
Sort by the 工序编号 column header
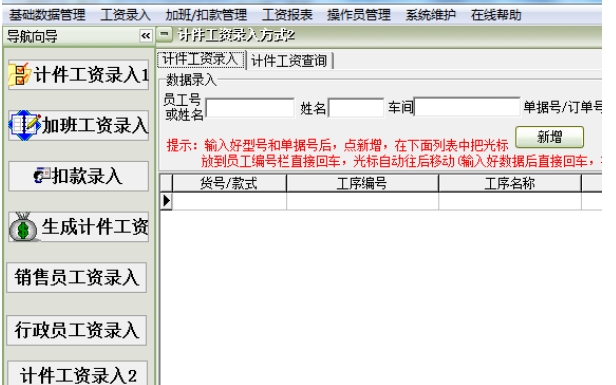tap(362, 183)
